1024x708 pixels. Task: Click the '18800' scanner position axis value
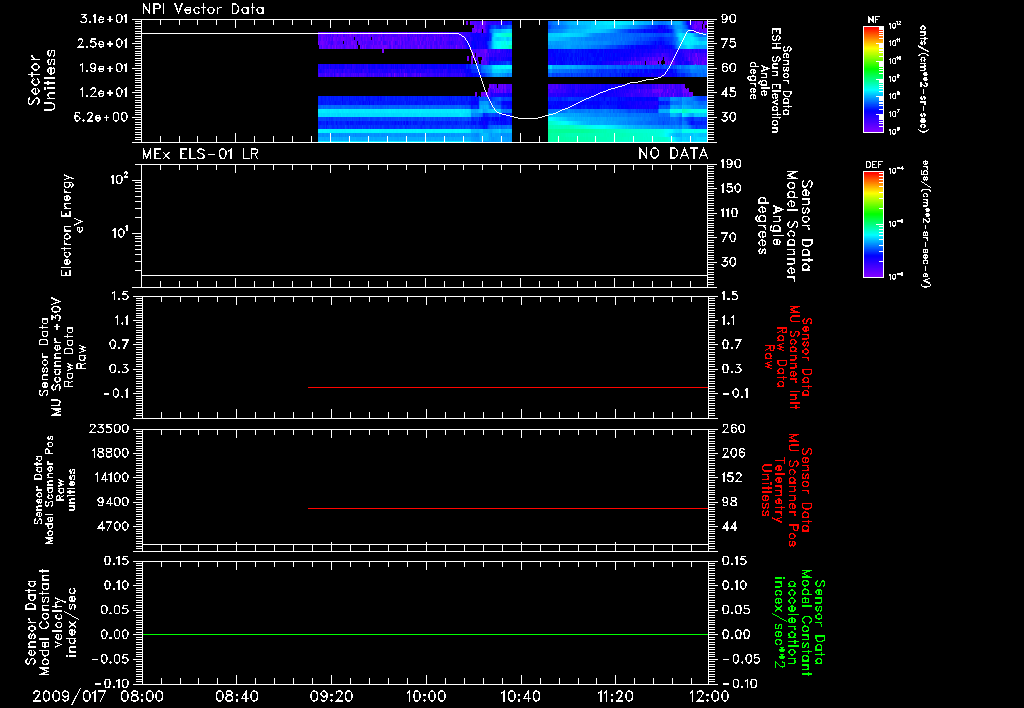pos(108,453)
